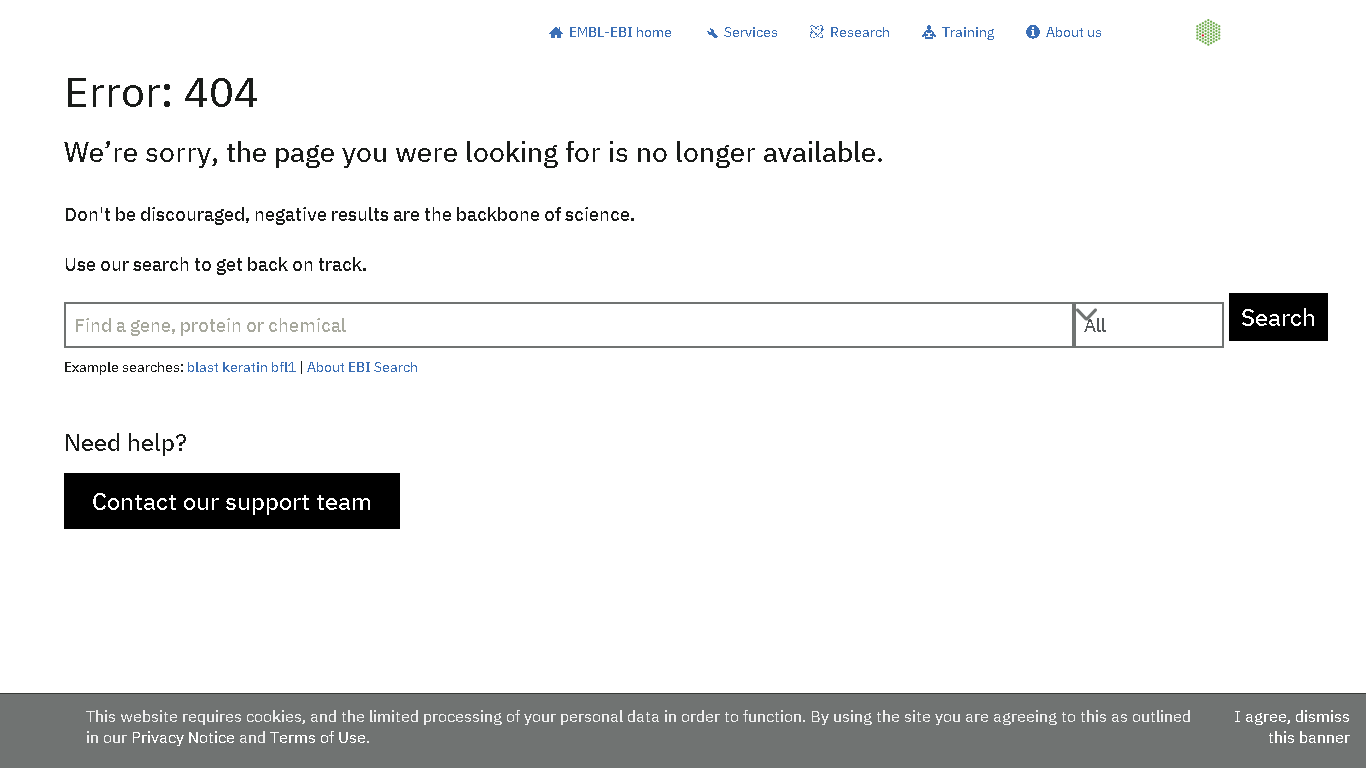1366x768 pixels.
Task: Open the About EBI Search link
Action: click(x=362, y=367)
